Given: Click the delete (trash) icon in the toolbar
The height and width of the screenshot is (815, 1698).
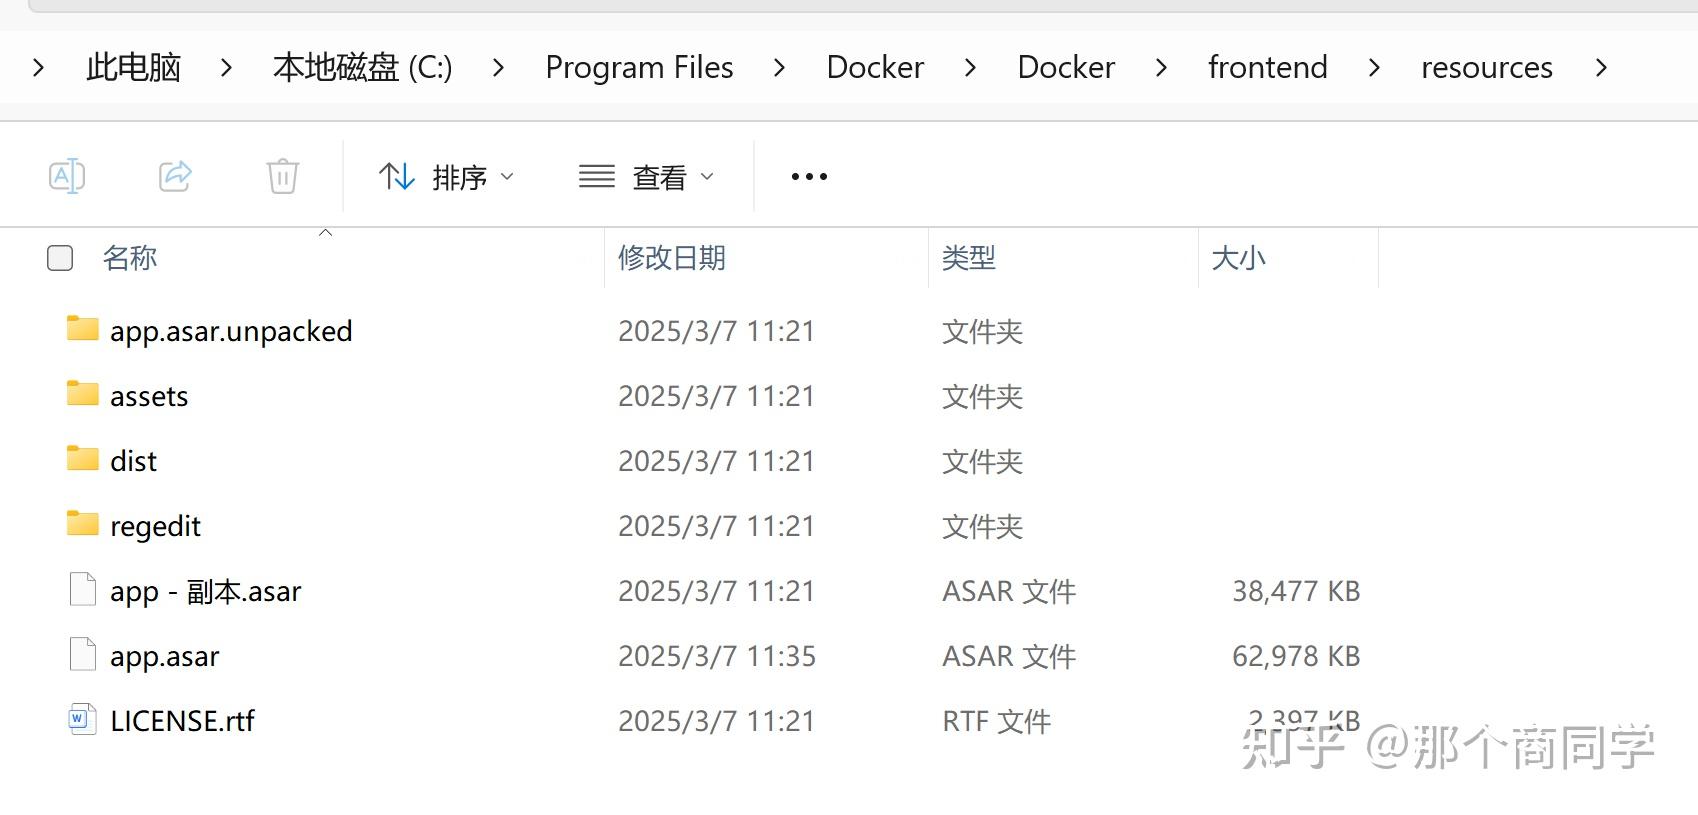Looking at the screenshot, I should tap(282, 176).
